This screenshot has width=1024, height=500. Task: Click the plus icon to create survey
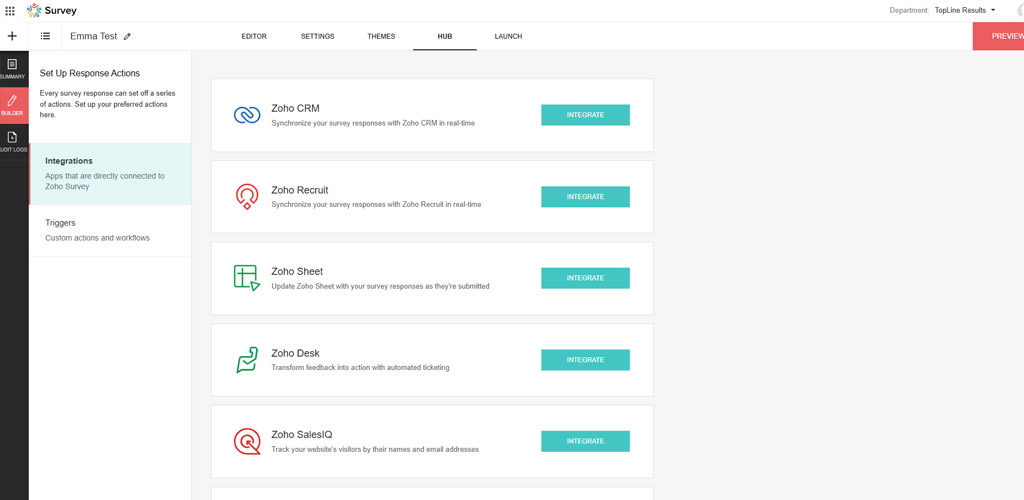tap(12, 36)
